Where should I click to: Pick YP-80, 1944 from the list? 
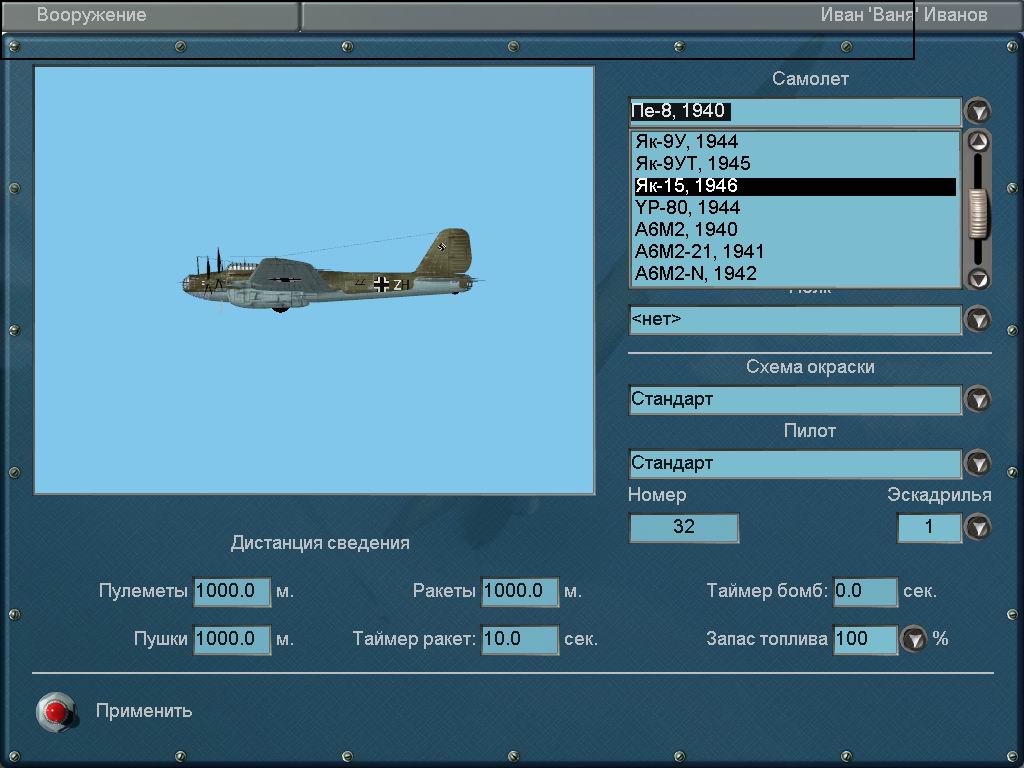(x=688, y=208)
